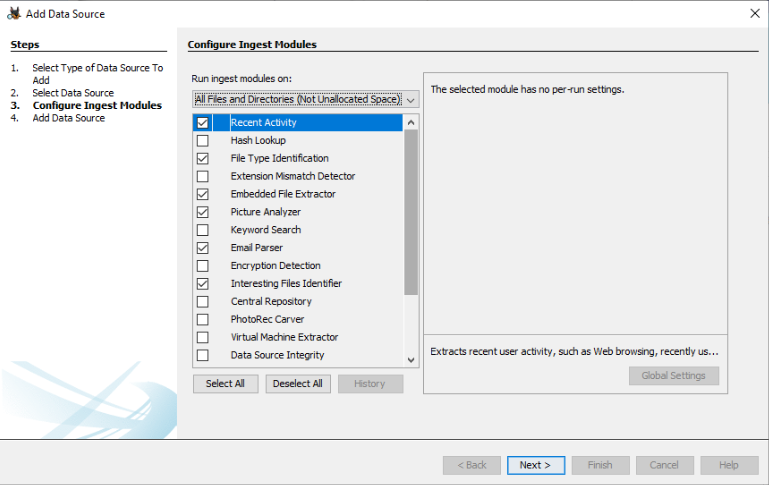Enable the Keyword Search checkbox
This screenshot has width=769, height=485.
click(x=203, y=230)
